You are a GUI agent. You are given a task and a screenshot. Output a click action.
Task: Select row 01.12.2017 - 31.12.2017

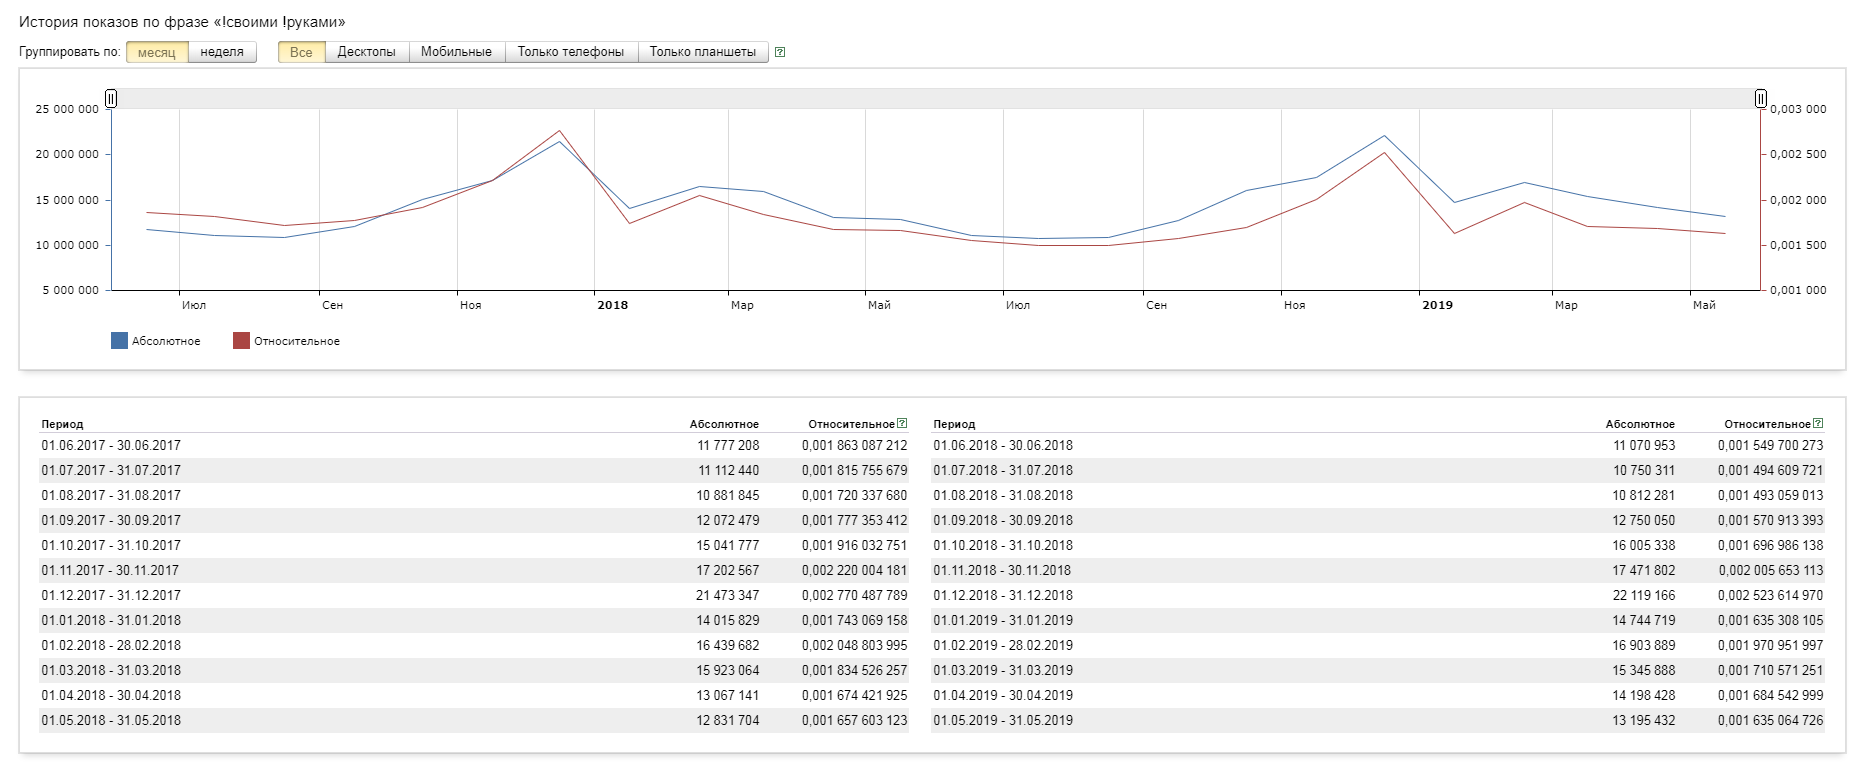click(474, 595)
